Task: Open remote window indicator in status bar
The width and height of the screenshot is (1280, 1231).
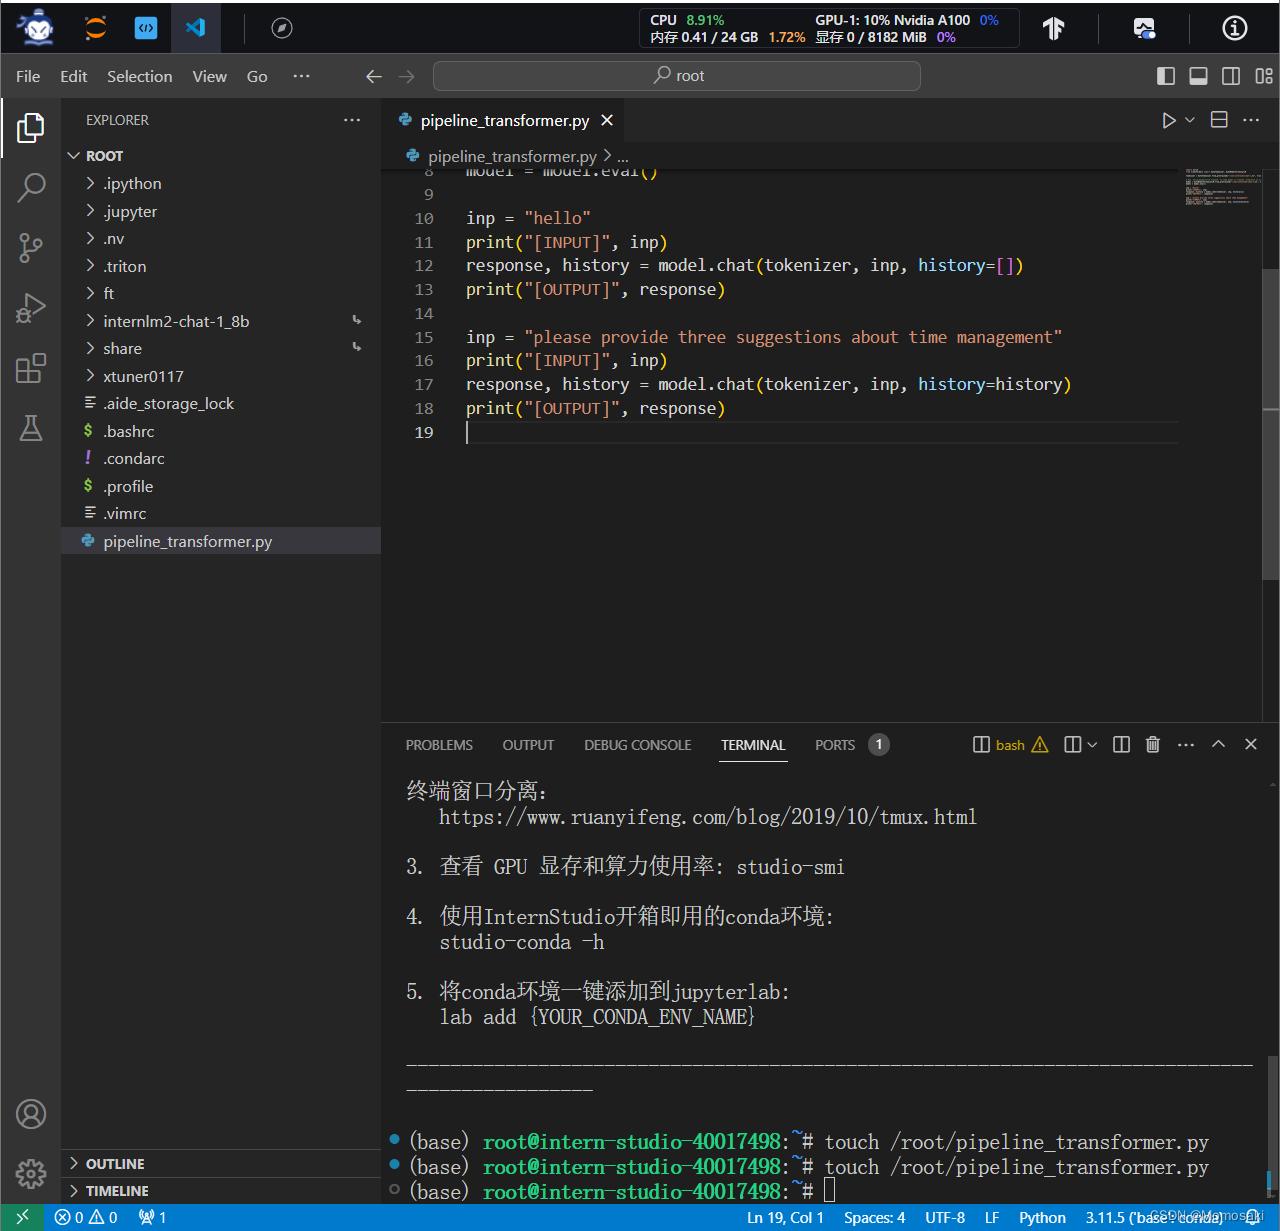Action: click(22, 1217)
